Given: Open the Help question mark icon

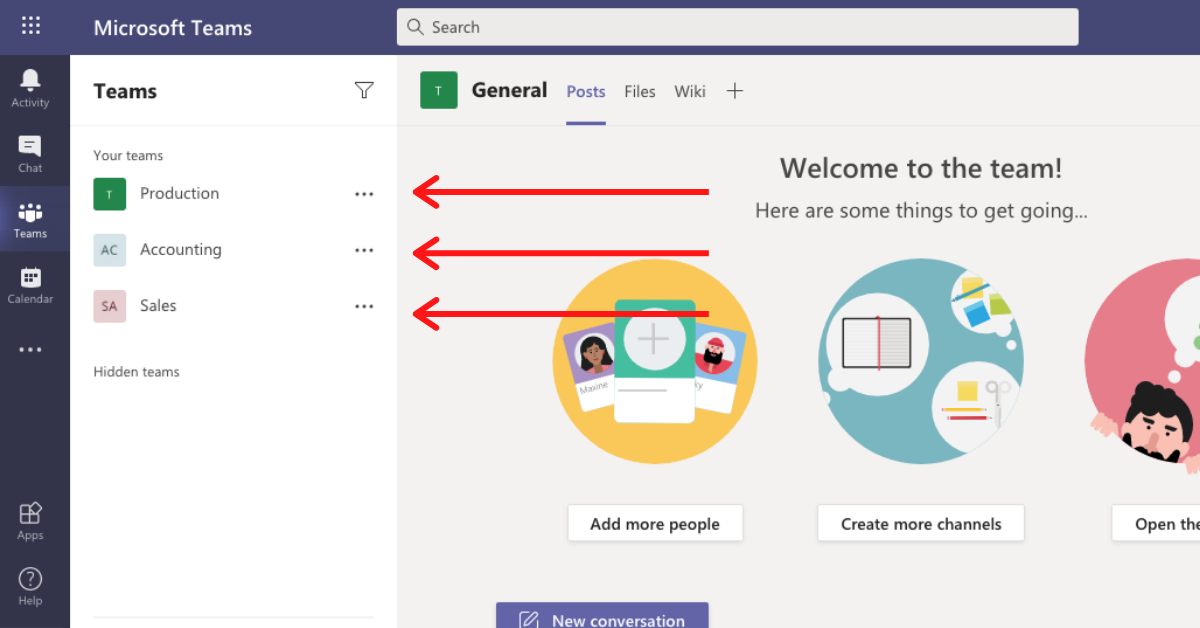Looking at the screenshot, I should pyautogui.click(x=30, y=586).
